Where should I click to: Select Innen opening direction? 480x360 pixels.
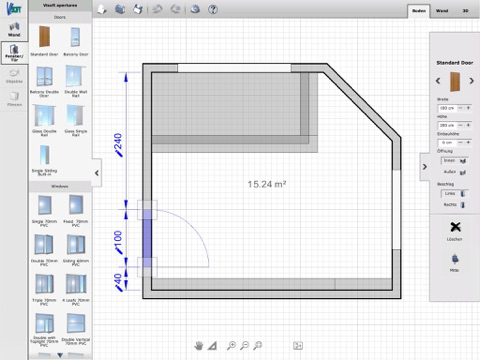[x=455, y=161]
